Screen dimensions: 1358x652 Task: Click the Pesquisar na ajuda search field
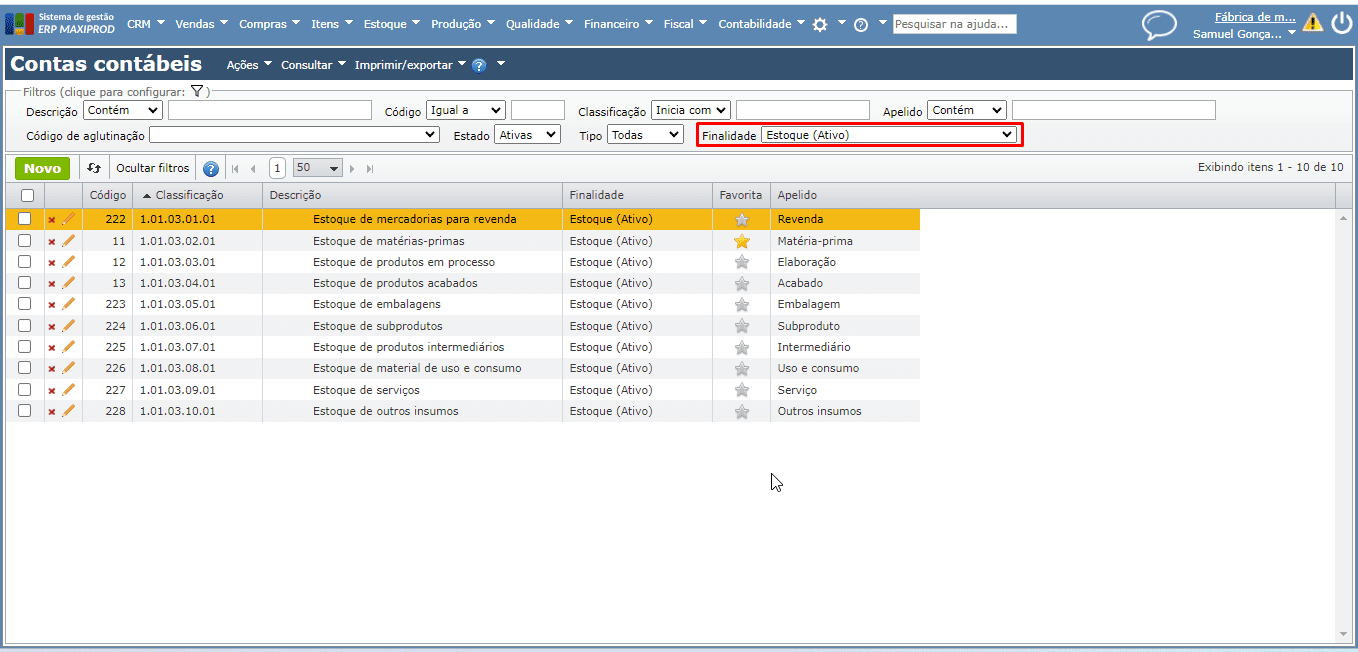click(954, 24)
